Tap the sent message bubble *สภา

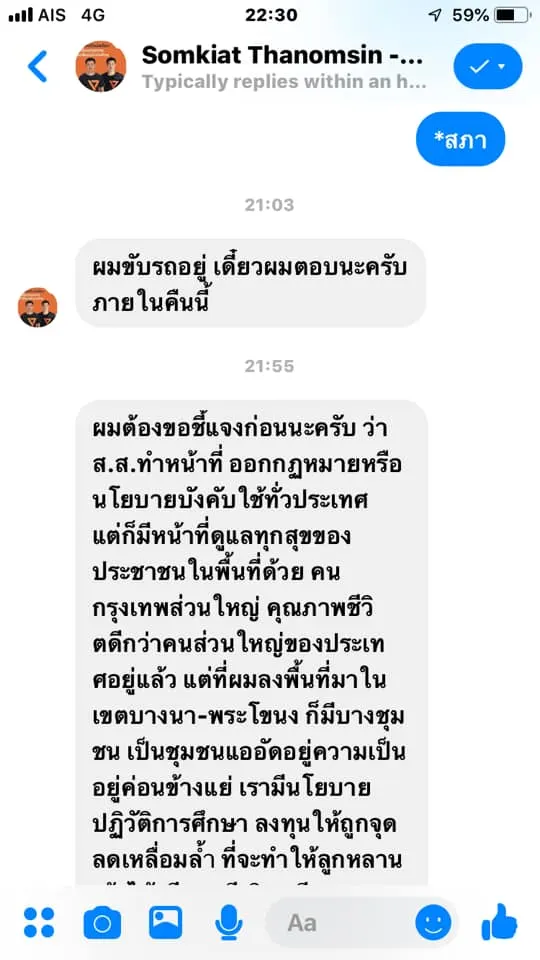coord(460,139)
